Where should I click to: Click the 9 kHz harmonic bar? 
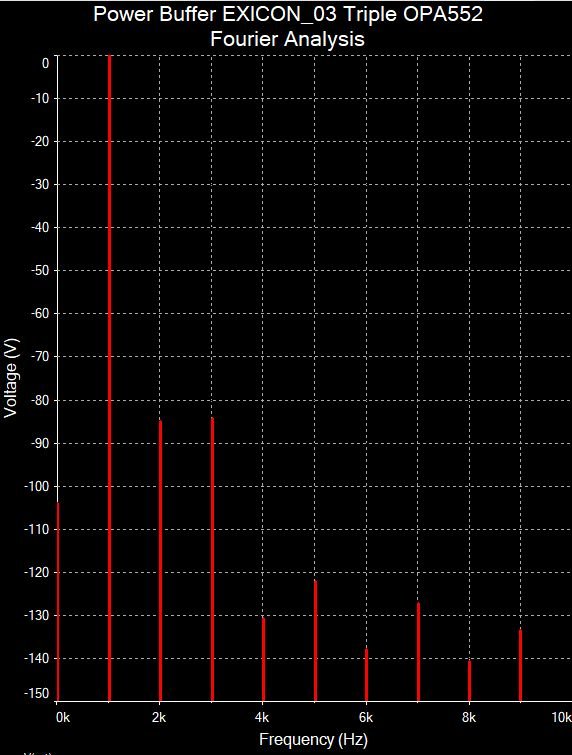[520, 665]
